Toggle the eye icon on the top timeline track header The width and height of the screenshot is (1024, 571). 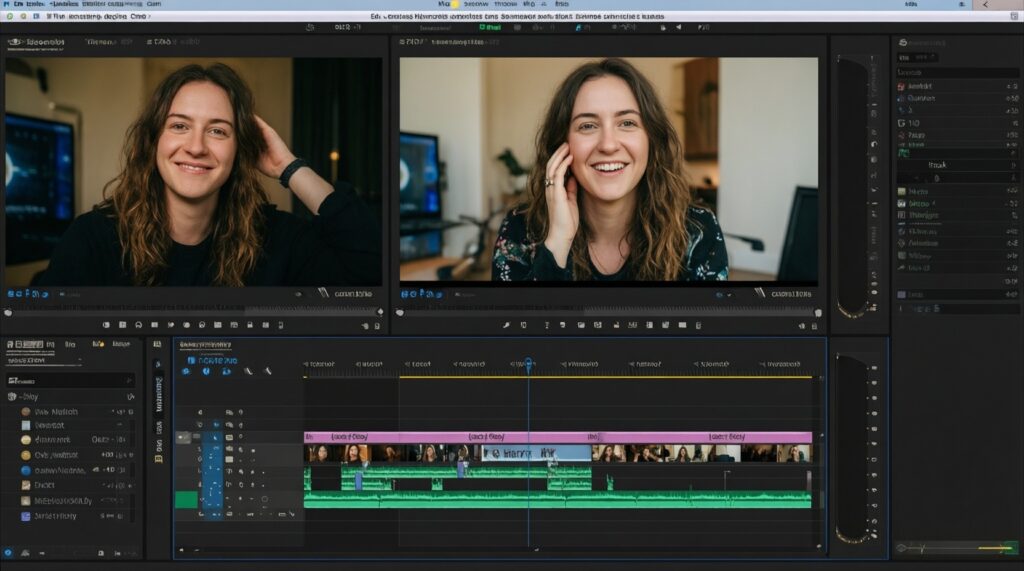pyautogui.click(x=229, y=411)
